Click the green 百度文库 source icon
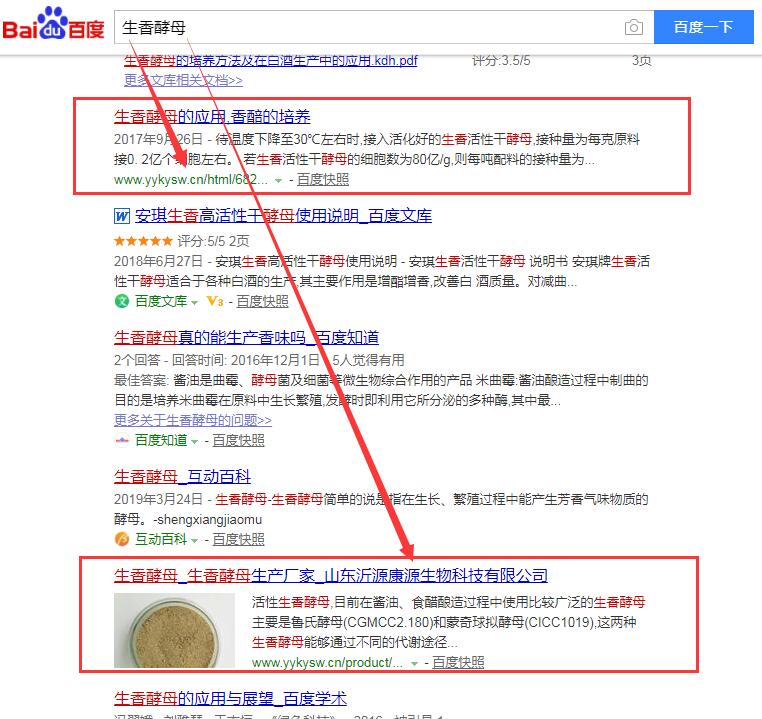762x719 pixels. pyautogui.click(x=122, y=301)
